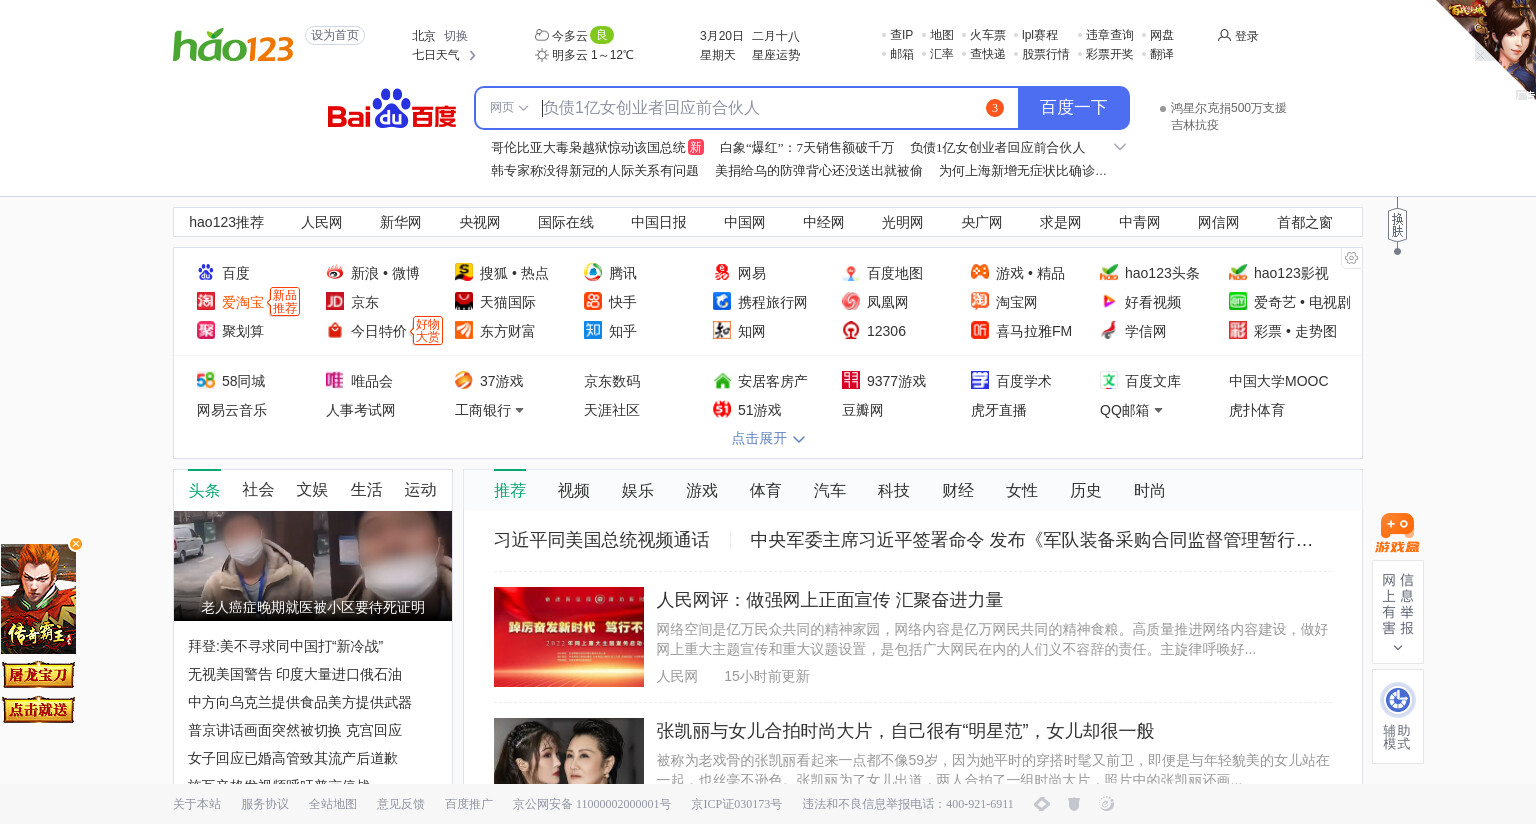Viewport: 1536px width, 824px height.
Task: Open headline 习近平同美国总统视频通话
Action: 602,540
